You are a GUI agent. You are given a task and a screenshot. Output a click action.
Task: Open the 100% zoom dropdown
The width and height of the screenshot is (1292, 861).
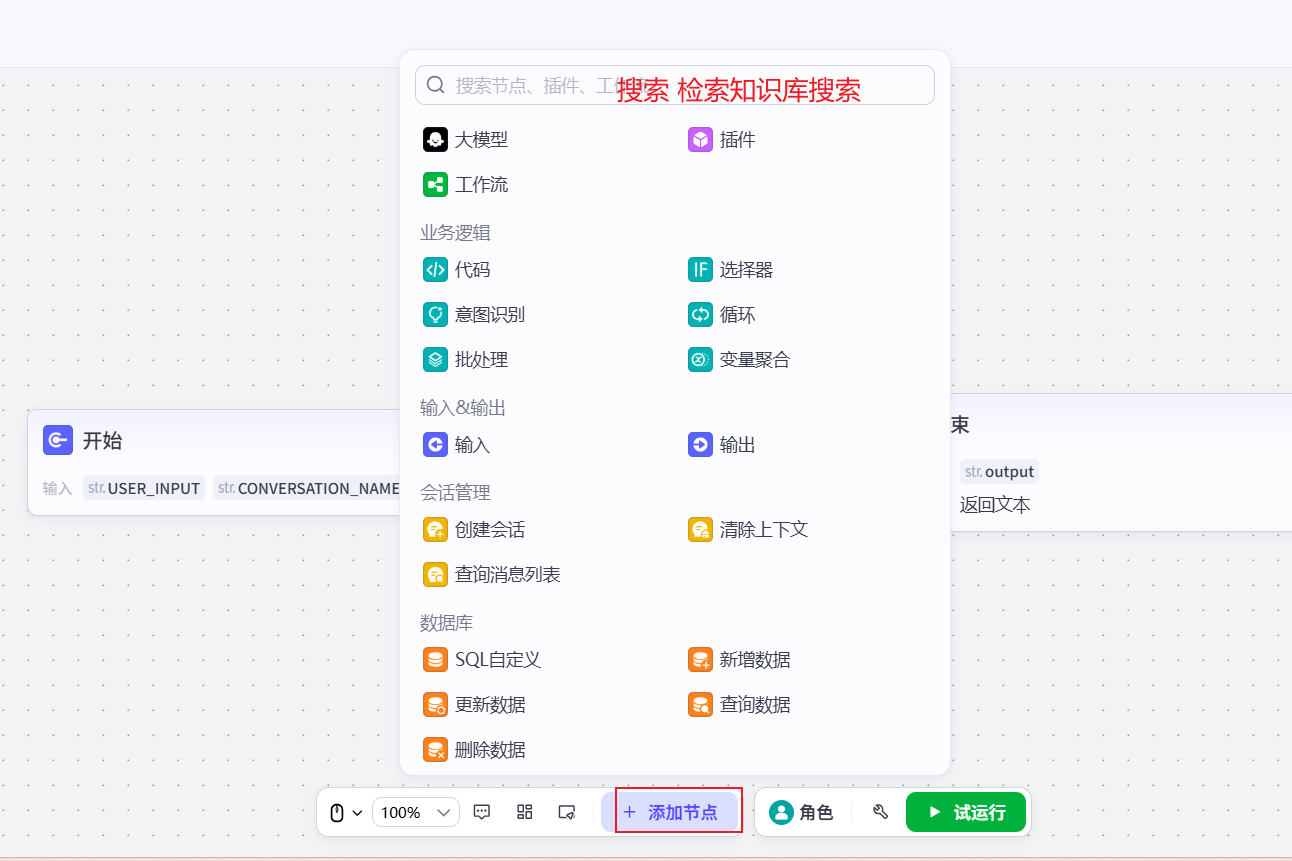click(416, 812)
